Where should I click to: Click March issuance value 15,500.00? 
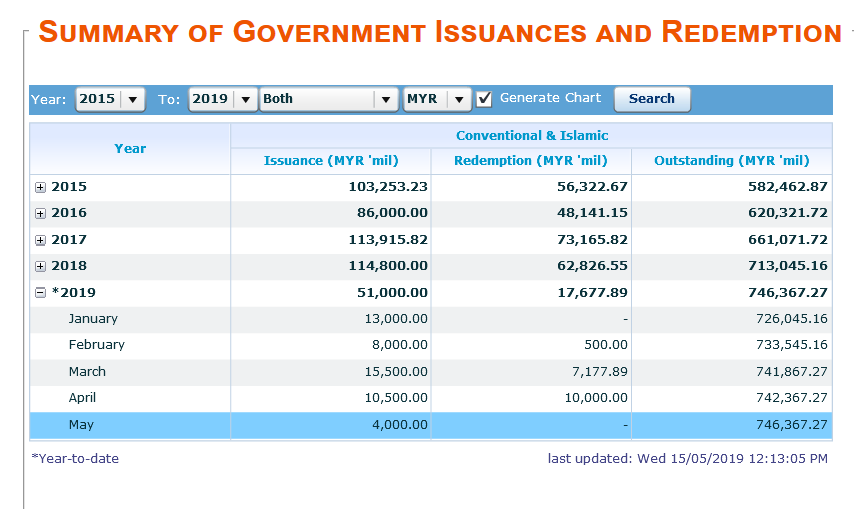396,371
